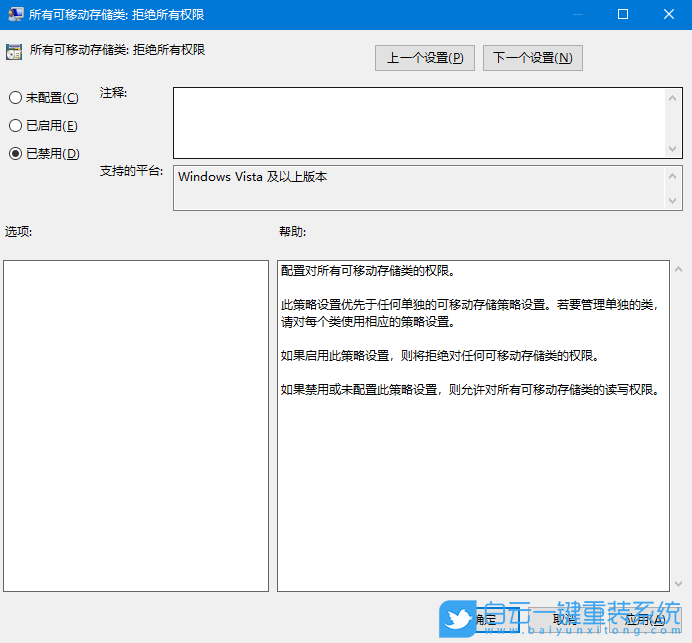The height and width of the screenshot is (643, 692).
Task: Cancel the dialog with 取消
Action: pos(564,620)
